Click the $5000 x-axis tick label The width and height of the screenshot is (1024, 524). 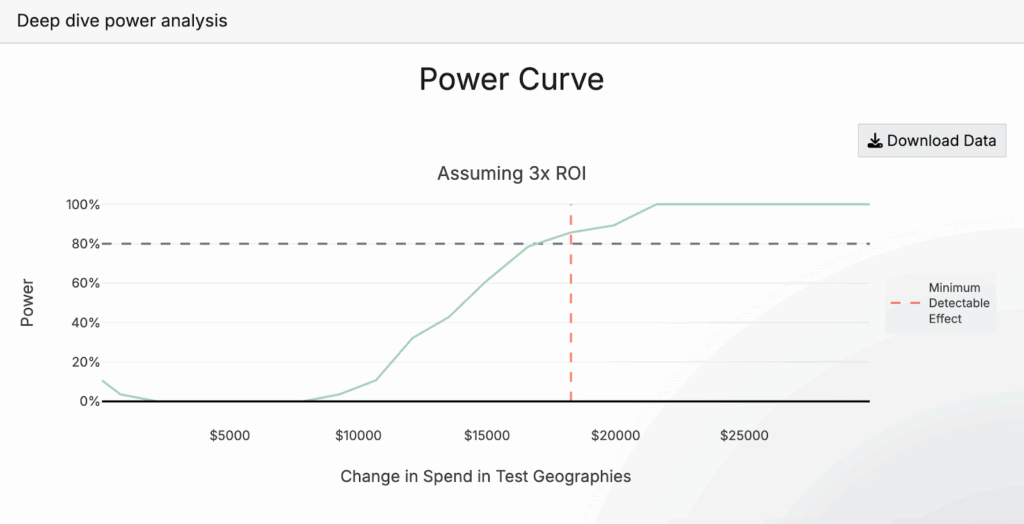(x=229, y=436)
